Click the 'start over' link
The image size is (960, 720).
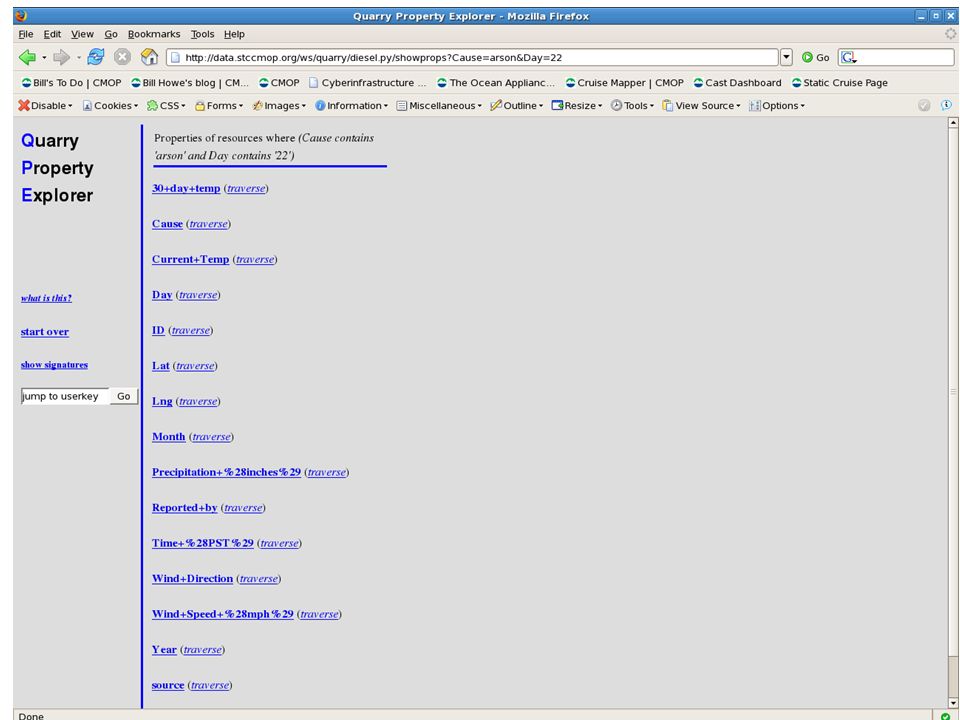pyautogui.click(x=45, y=332)
